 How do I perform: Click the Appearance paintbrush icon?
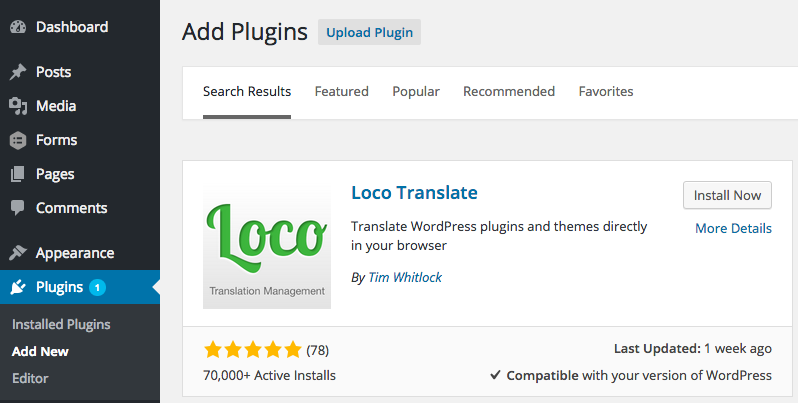tap(18, 252)
